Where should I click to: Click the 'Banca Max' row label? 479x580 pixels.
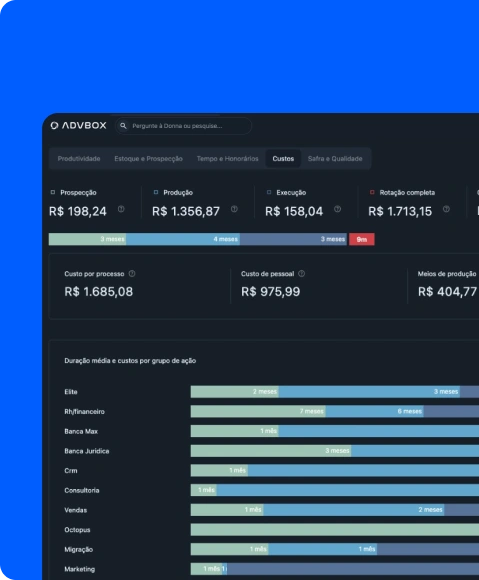pos(81,431)
